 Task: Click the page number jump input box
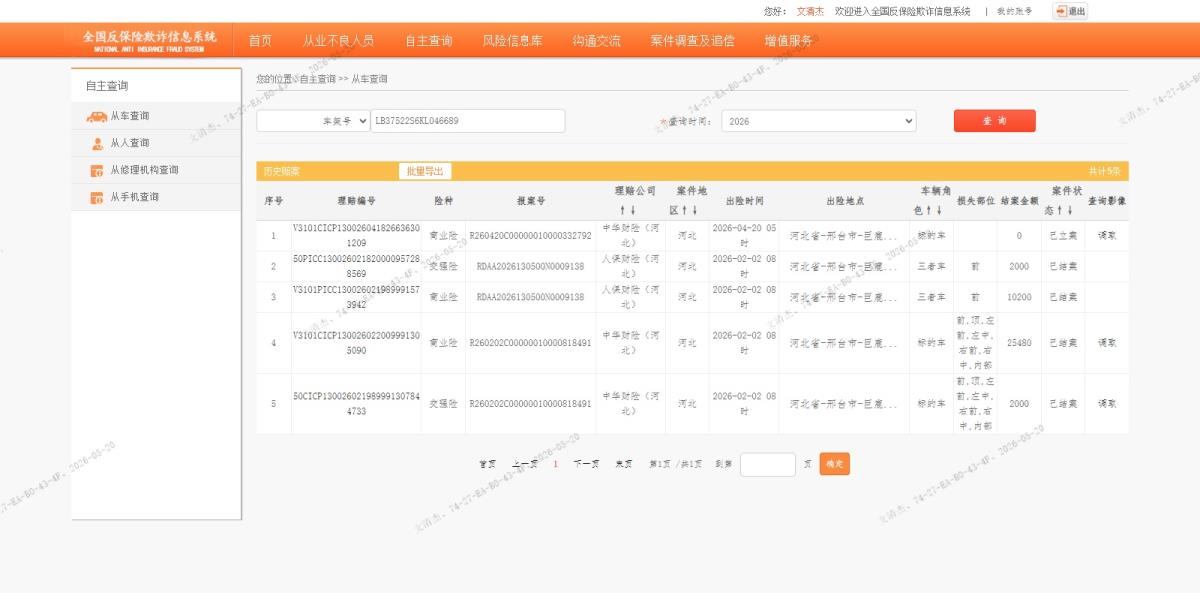768,464
